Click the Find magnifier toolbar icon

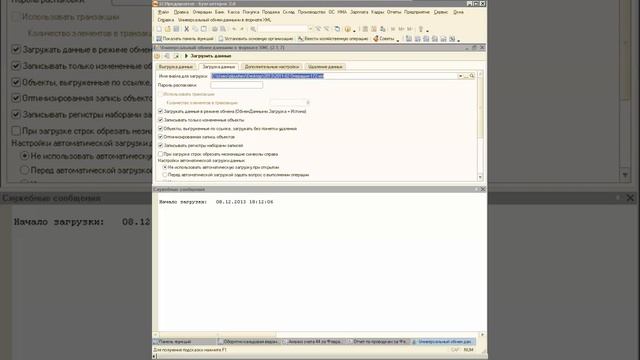click(253, 29)
